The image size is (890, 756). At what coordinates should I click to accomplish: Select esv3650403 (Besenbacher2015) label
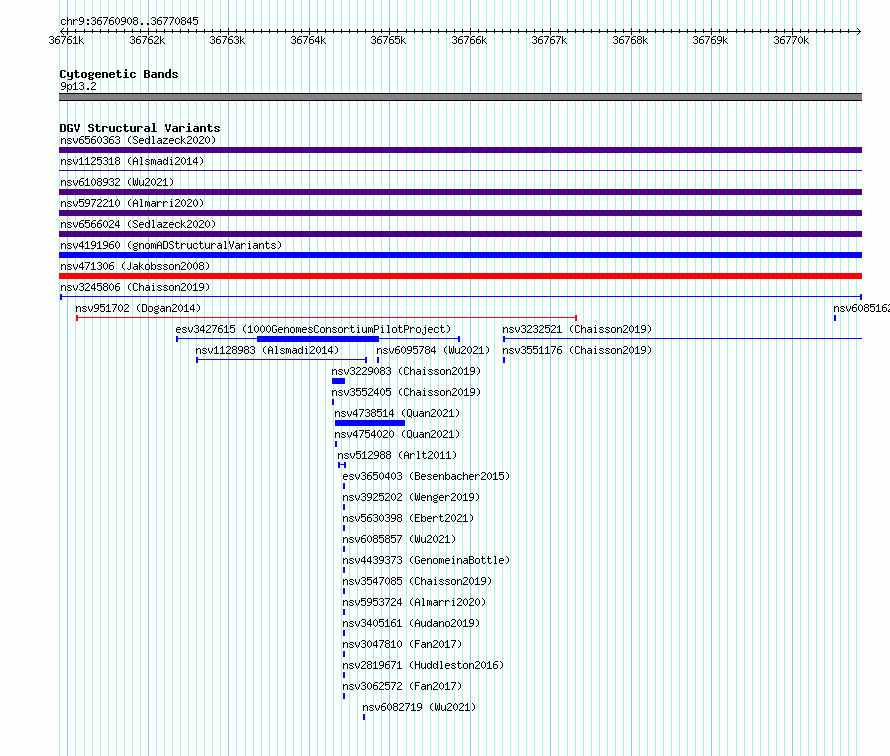click(426, 476)
